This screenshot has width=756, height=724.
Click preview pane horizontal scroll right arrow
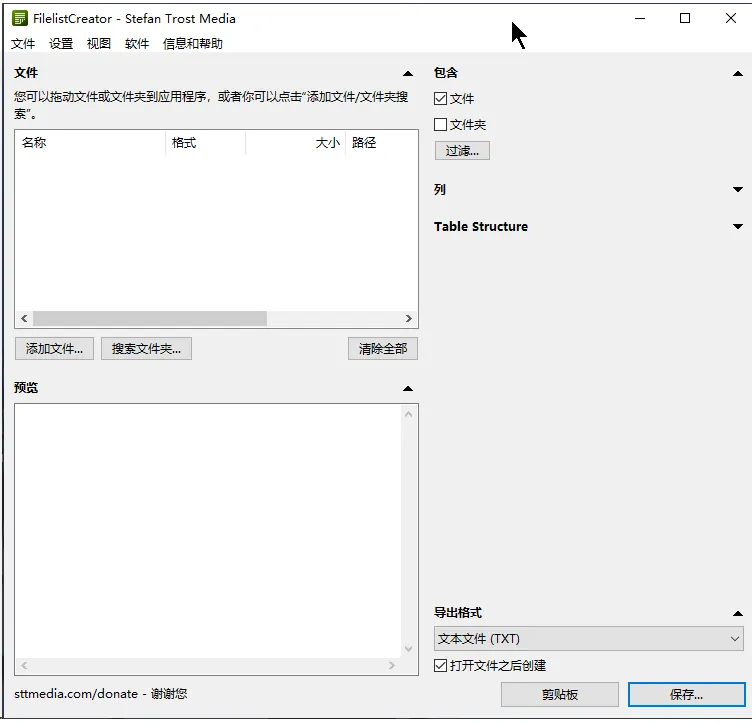(x=392, y=666)
